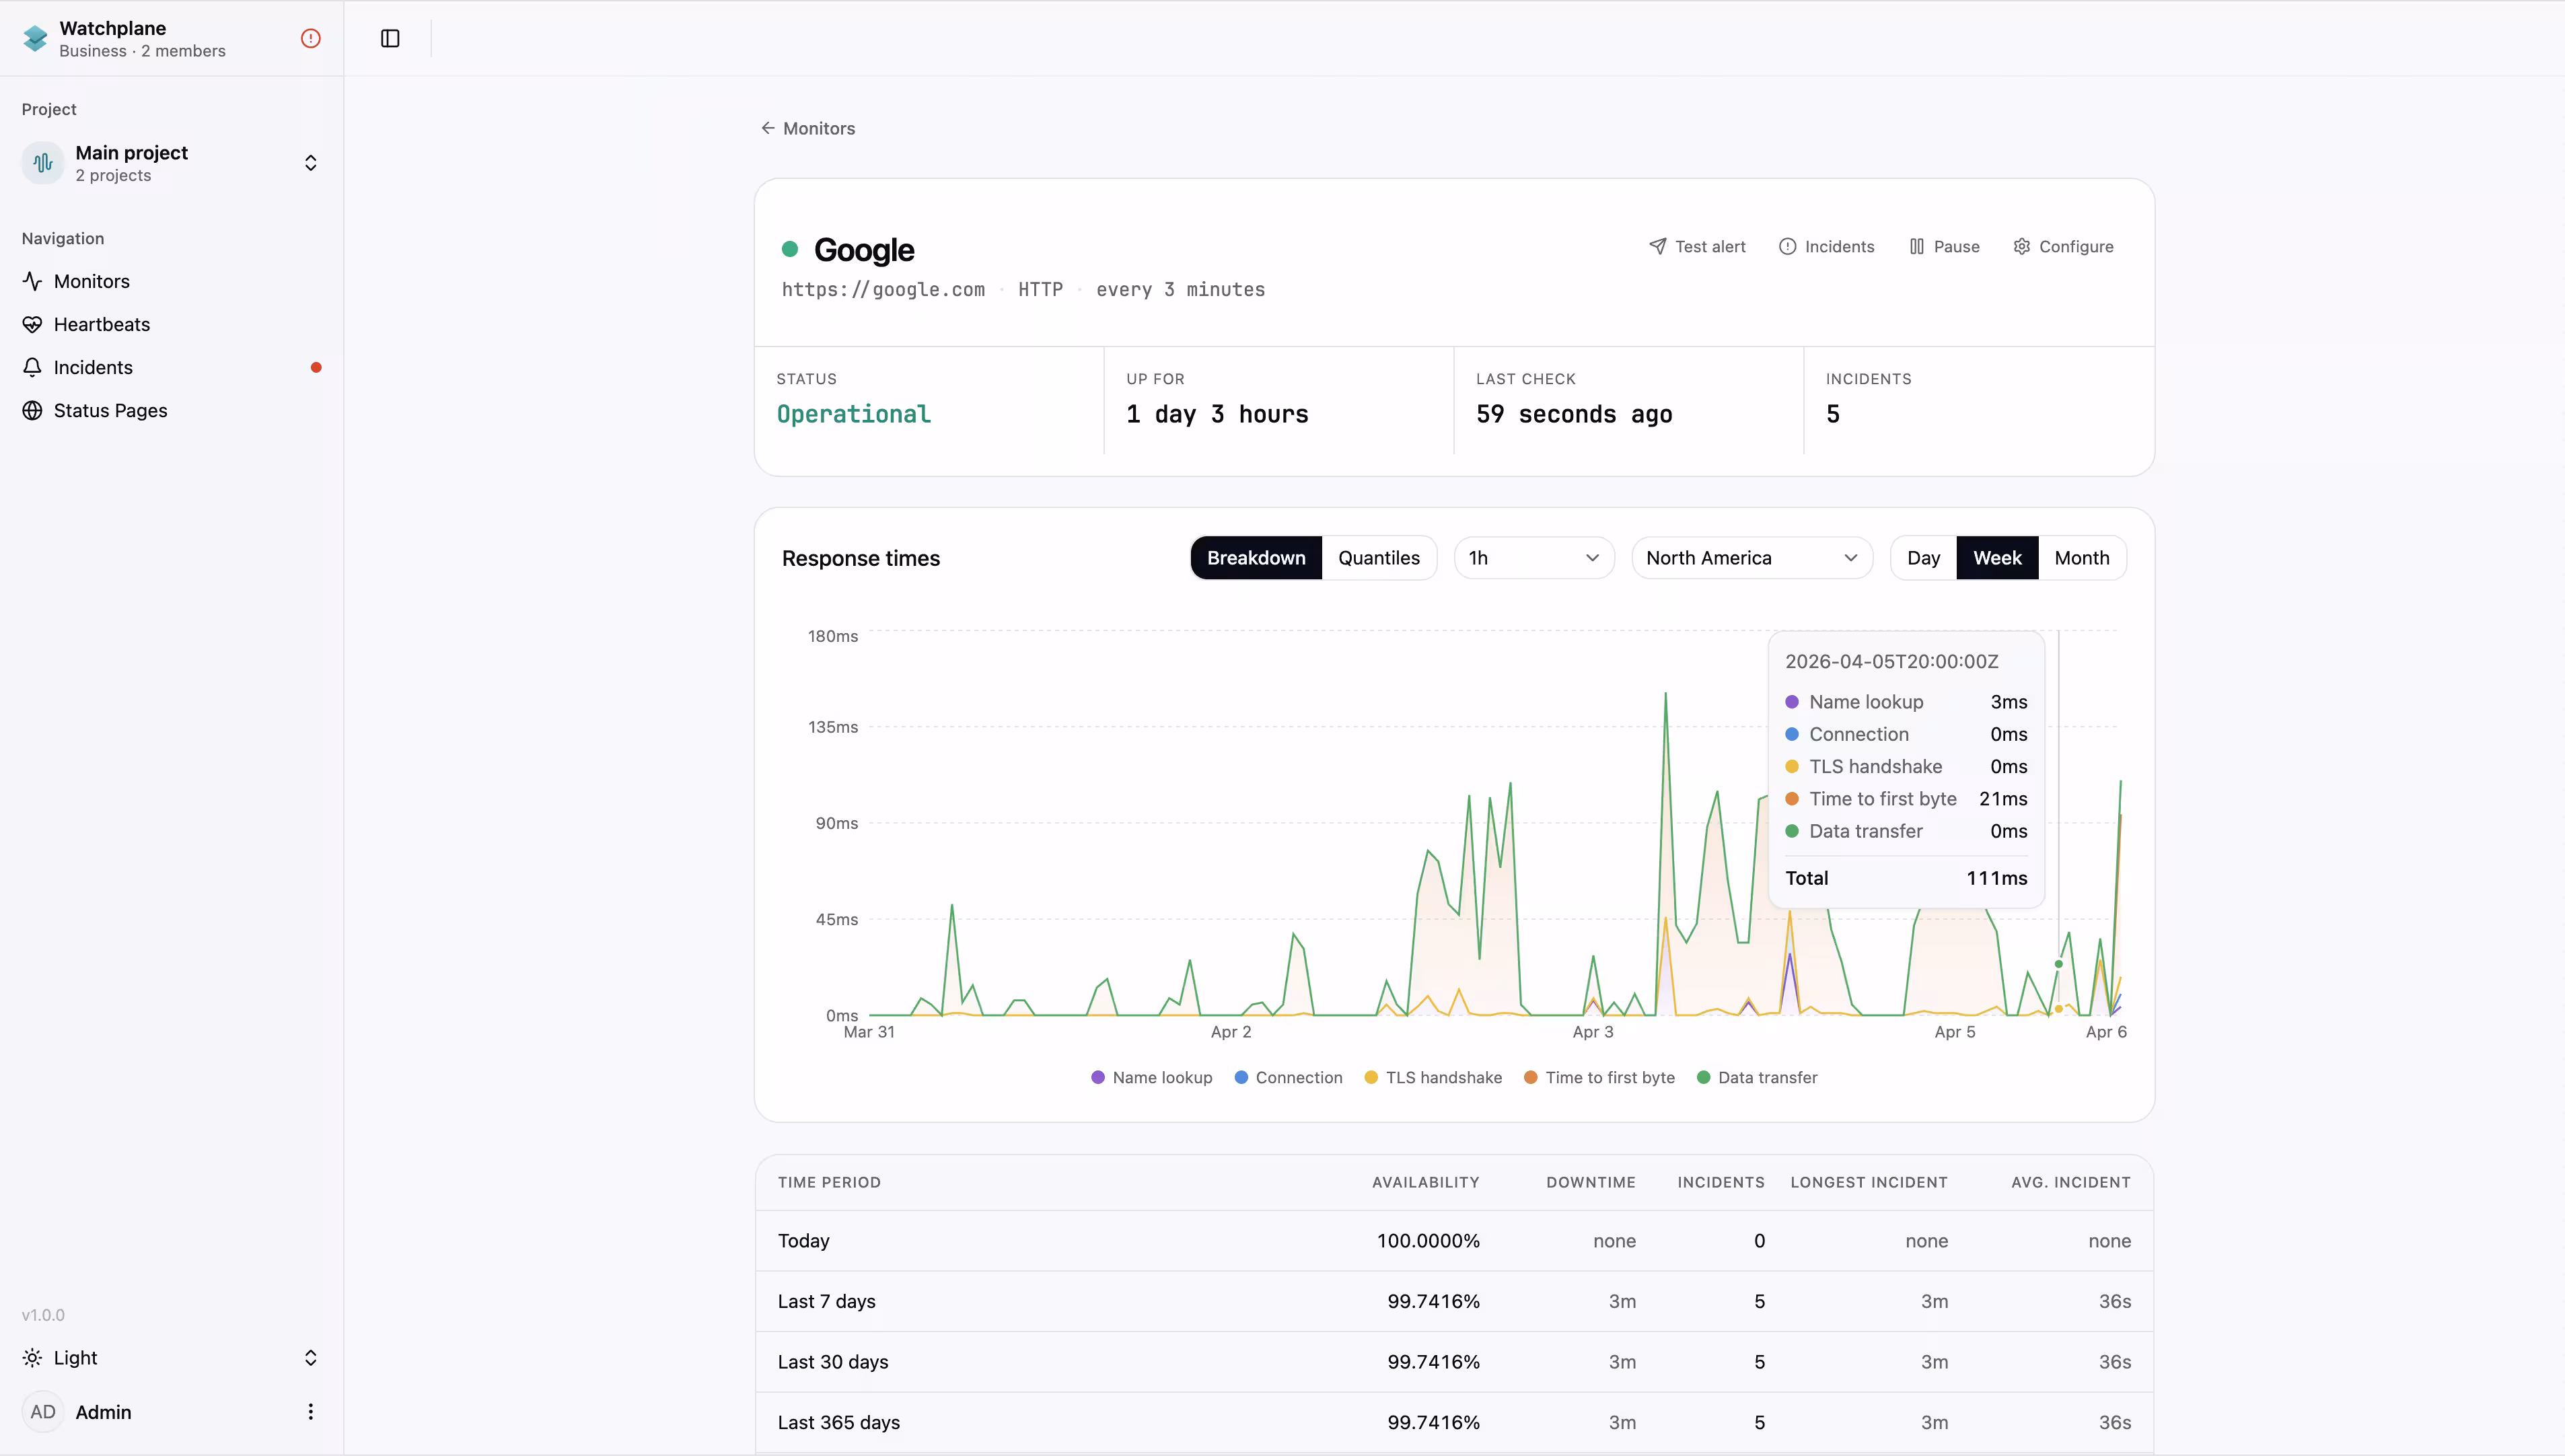The height and width of the screenshot is (1456, 2565).
Task: Click the back arrow next to Monitors
Action: coord(768,128)
